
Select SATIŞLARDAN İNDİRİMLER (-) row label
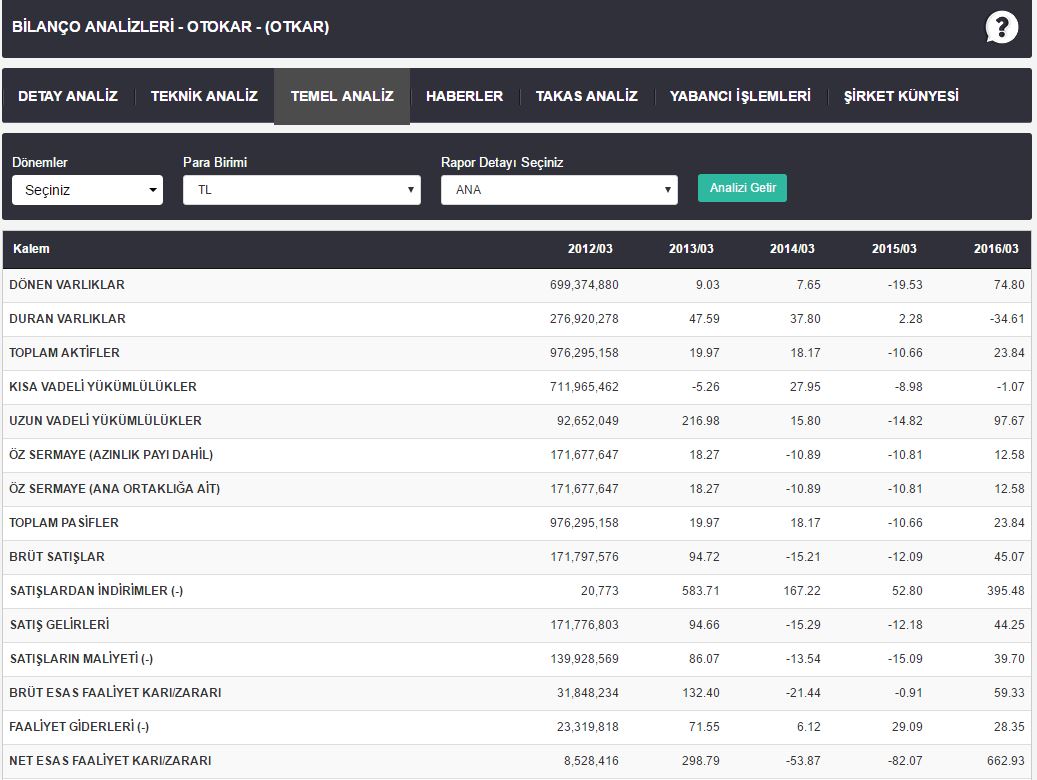point(97,591)
